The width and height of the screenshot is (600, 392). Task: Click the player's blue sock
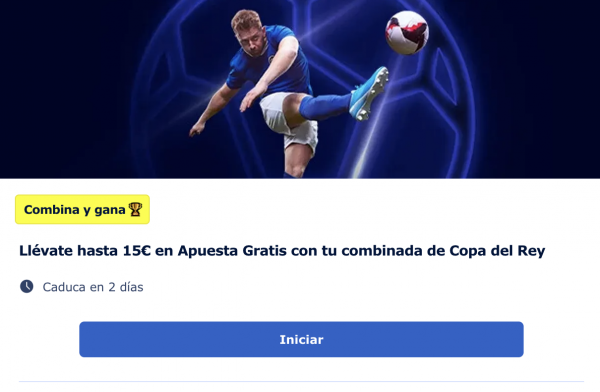(324, 106)
